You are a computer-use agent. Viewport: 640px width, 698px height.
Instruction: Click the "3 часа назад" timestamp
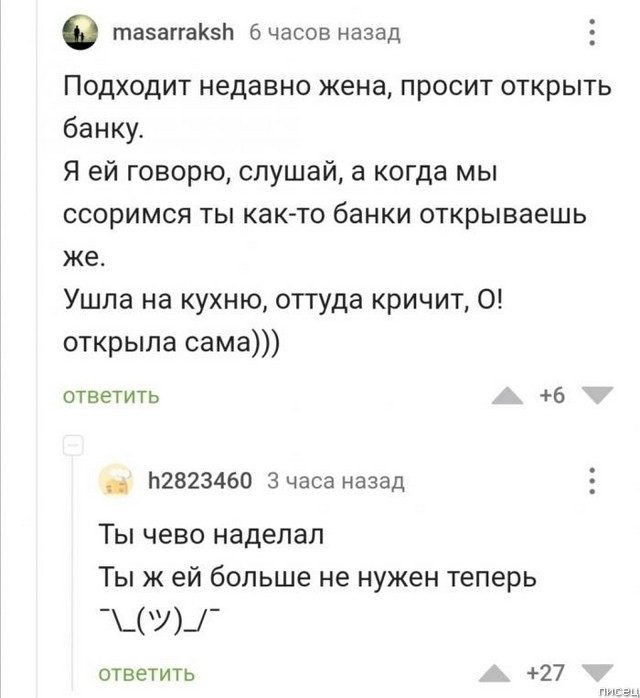click(338, 482)
